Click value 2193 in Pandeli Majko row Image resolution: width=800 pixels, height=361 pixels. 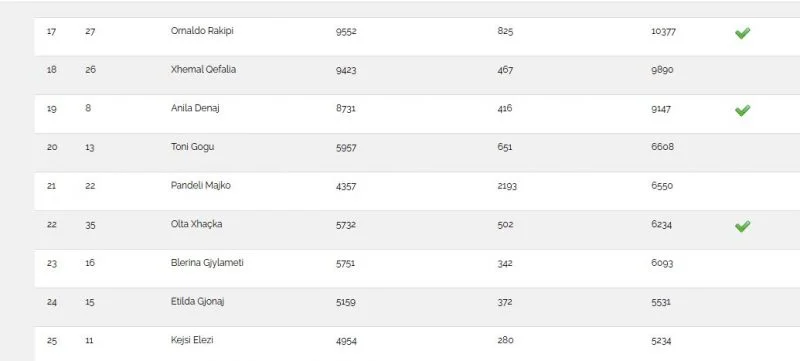[x=507, y=186]
